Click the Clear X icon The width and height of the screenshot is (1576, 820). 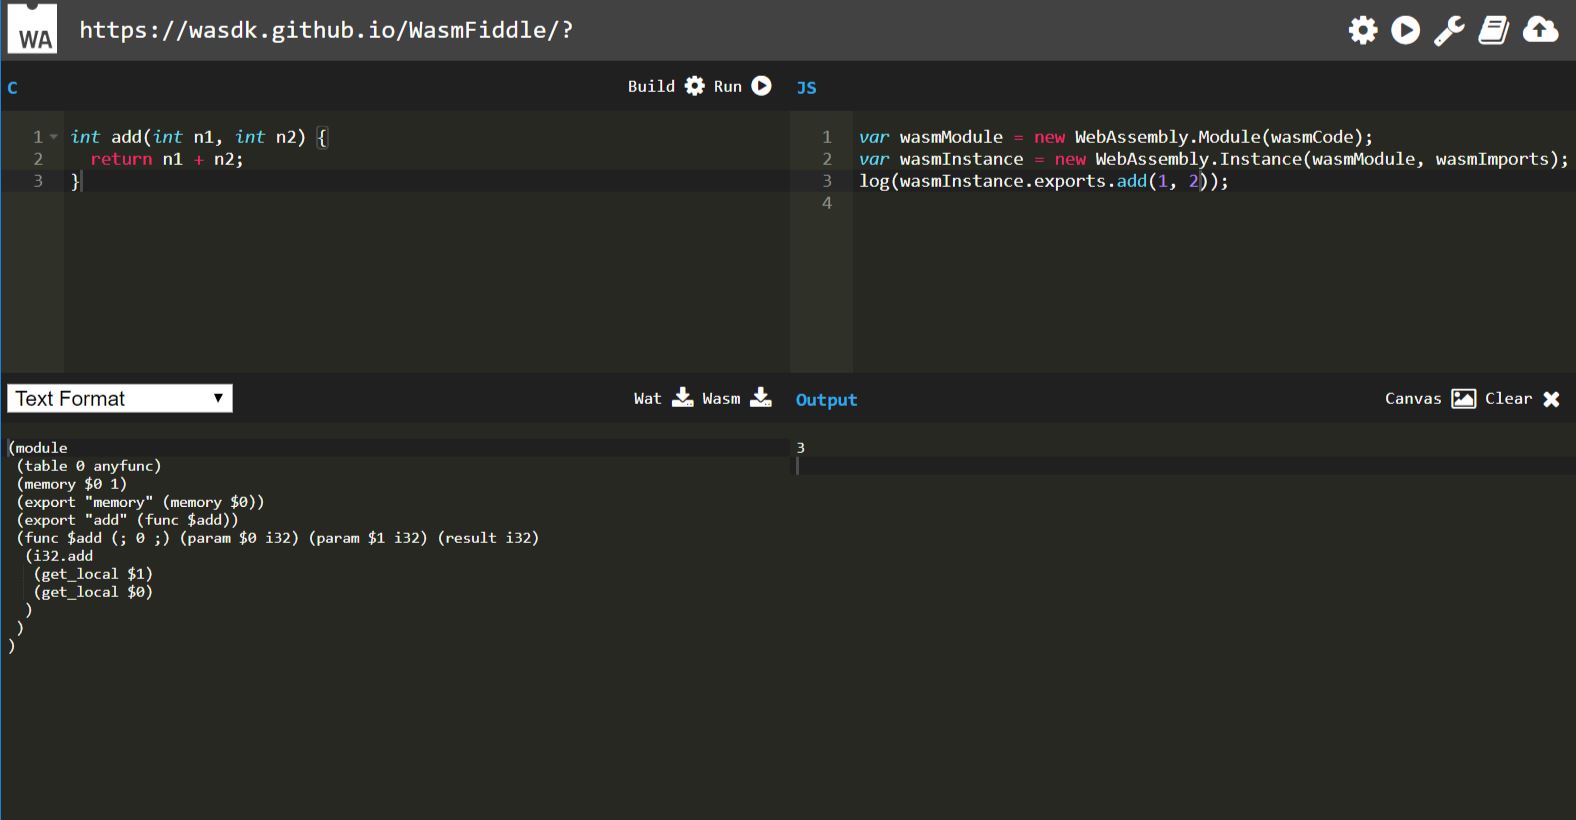[1551, 399]
